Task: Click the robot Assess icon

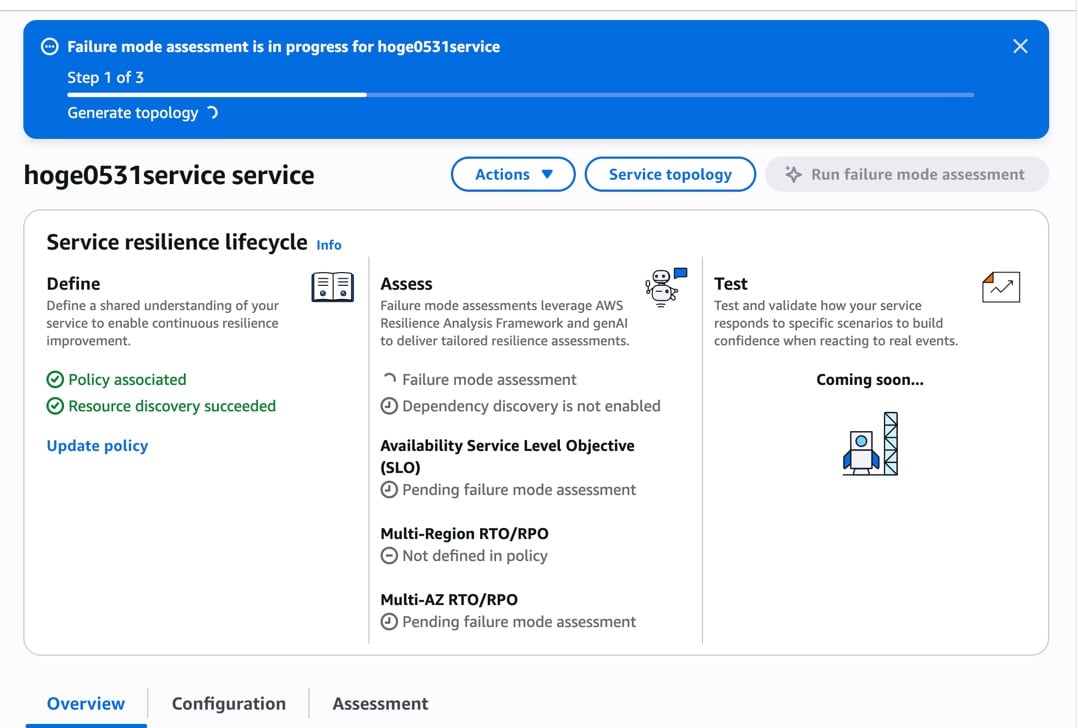Action: pos(665,287)
